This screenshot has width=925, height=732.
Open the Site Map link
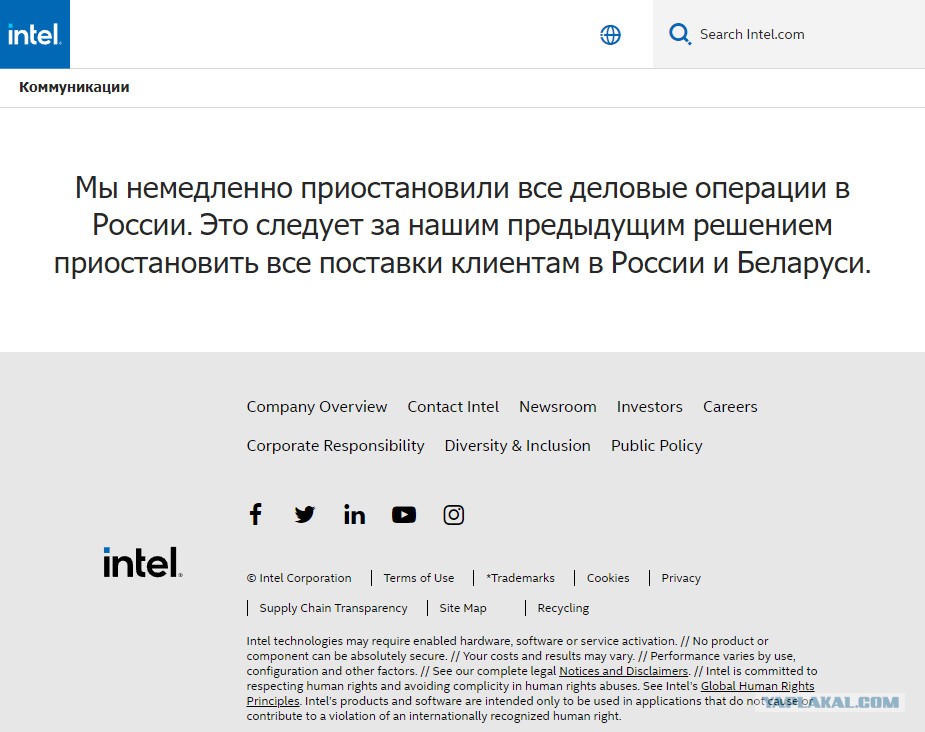pyautogui.click(x=463, y=608)
